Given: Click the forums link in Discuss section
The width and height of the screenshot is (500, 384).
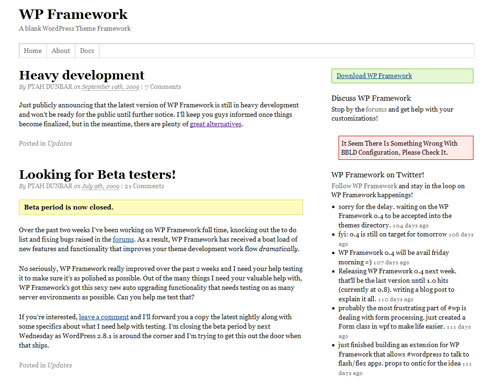Looking at the screenshot, I should click(x=376, y=109).
